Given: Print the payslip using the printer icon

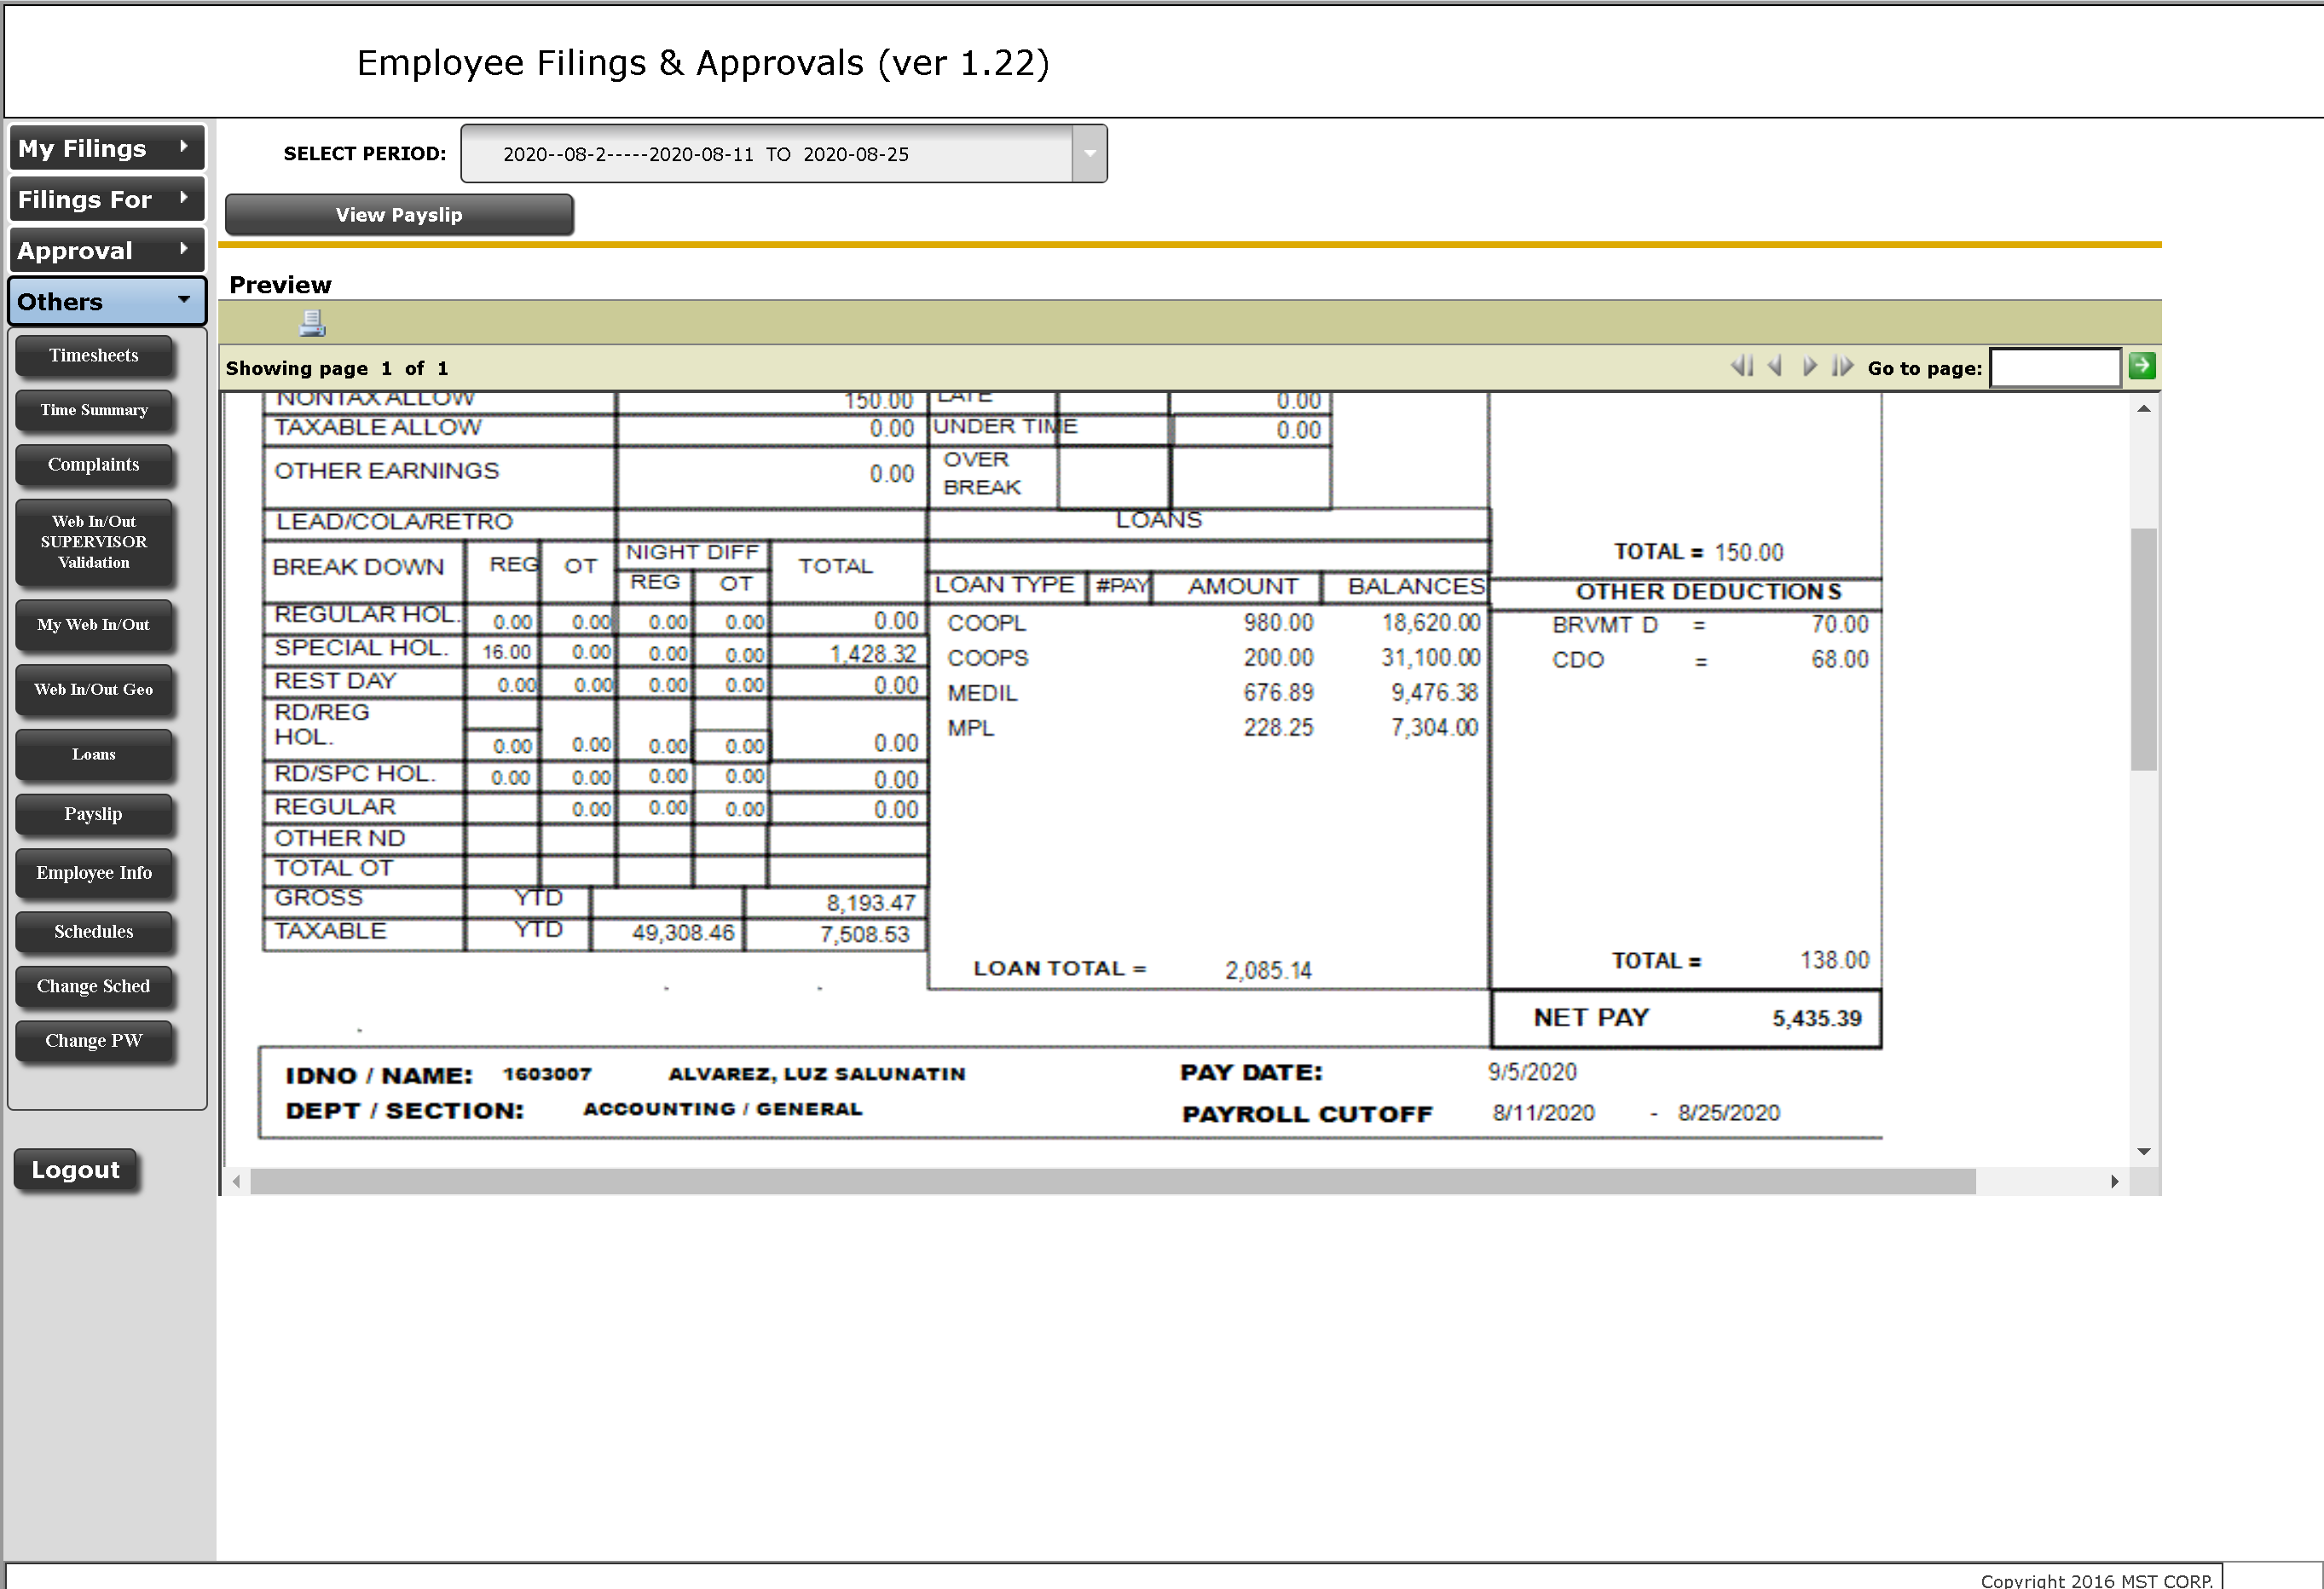Looking at the screenshot, I should click(312, 323).
